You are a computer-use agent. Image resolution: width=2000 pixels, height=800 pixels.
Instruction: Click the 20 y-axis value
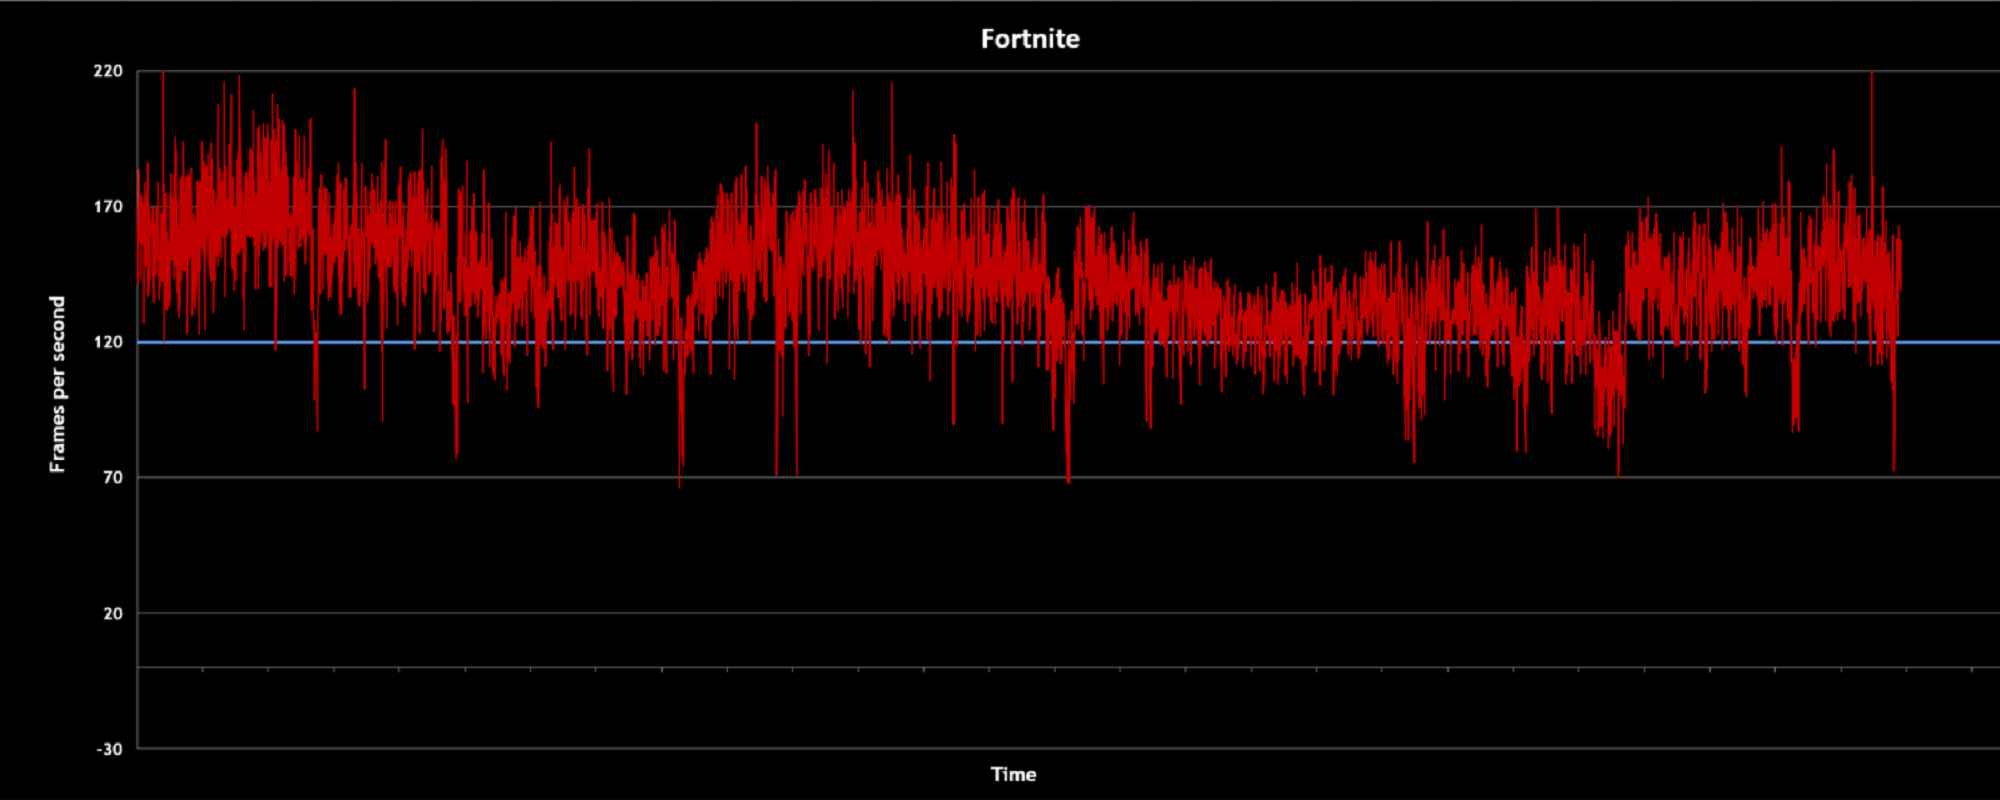pyautogui.click(x=113, y=614)
